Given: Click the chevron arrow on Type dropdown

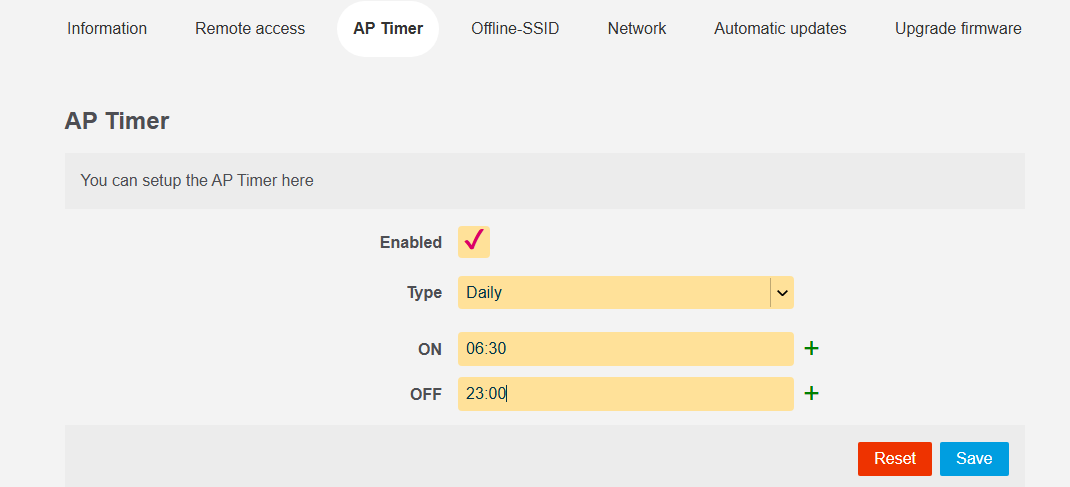Looking at the screenshot, I should click(782, 293).
